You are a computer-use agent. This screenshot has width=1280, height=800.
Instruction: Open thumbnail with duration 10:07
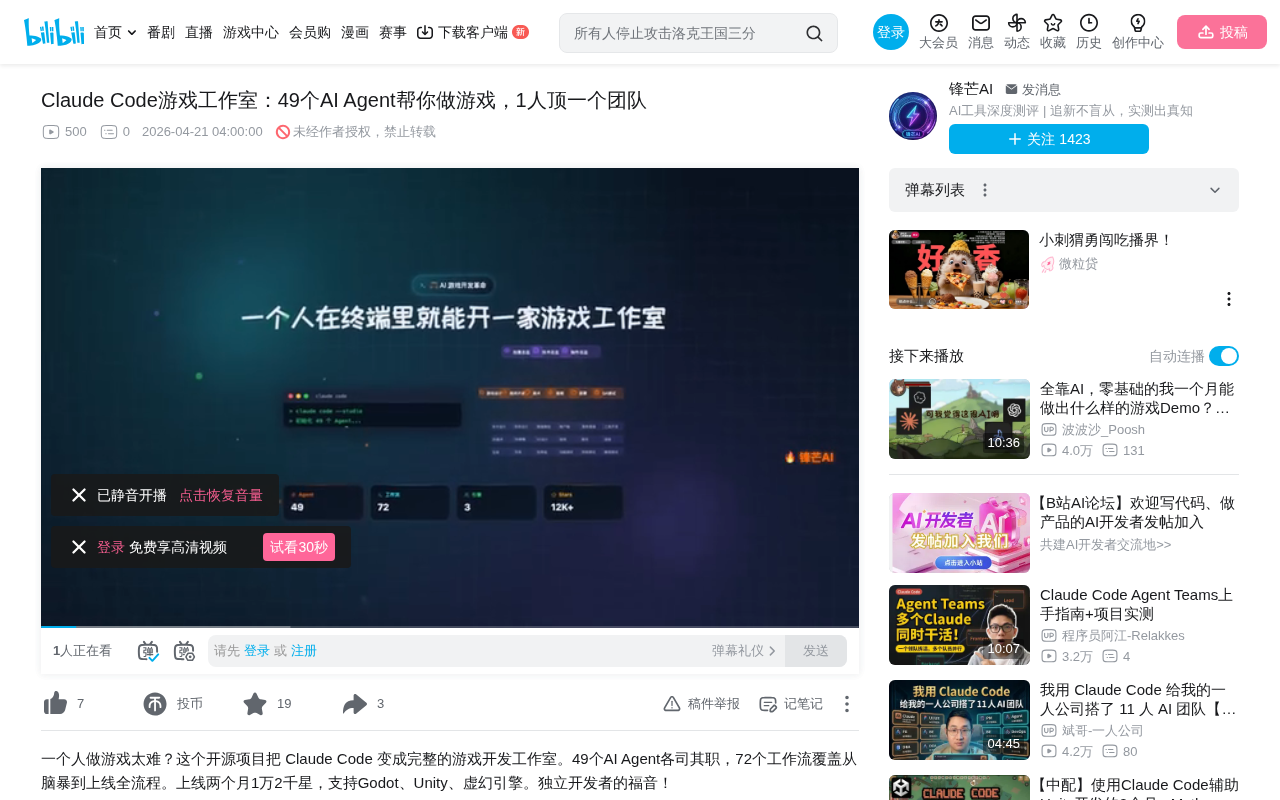coord(959,625)
